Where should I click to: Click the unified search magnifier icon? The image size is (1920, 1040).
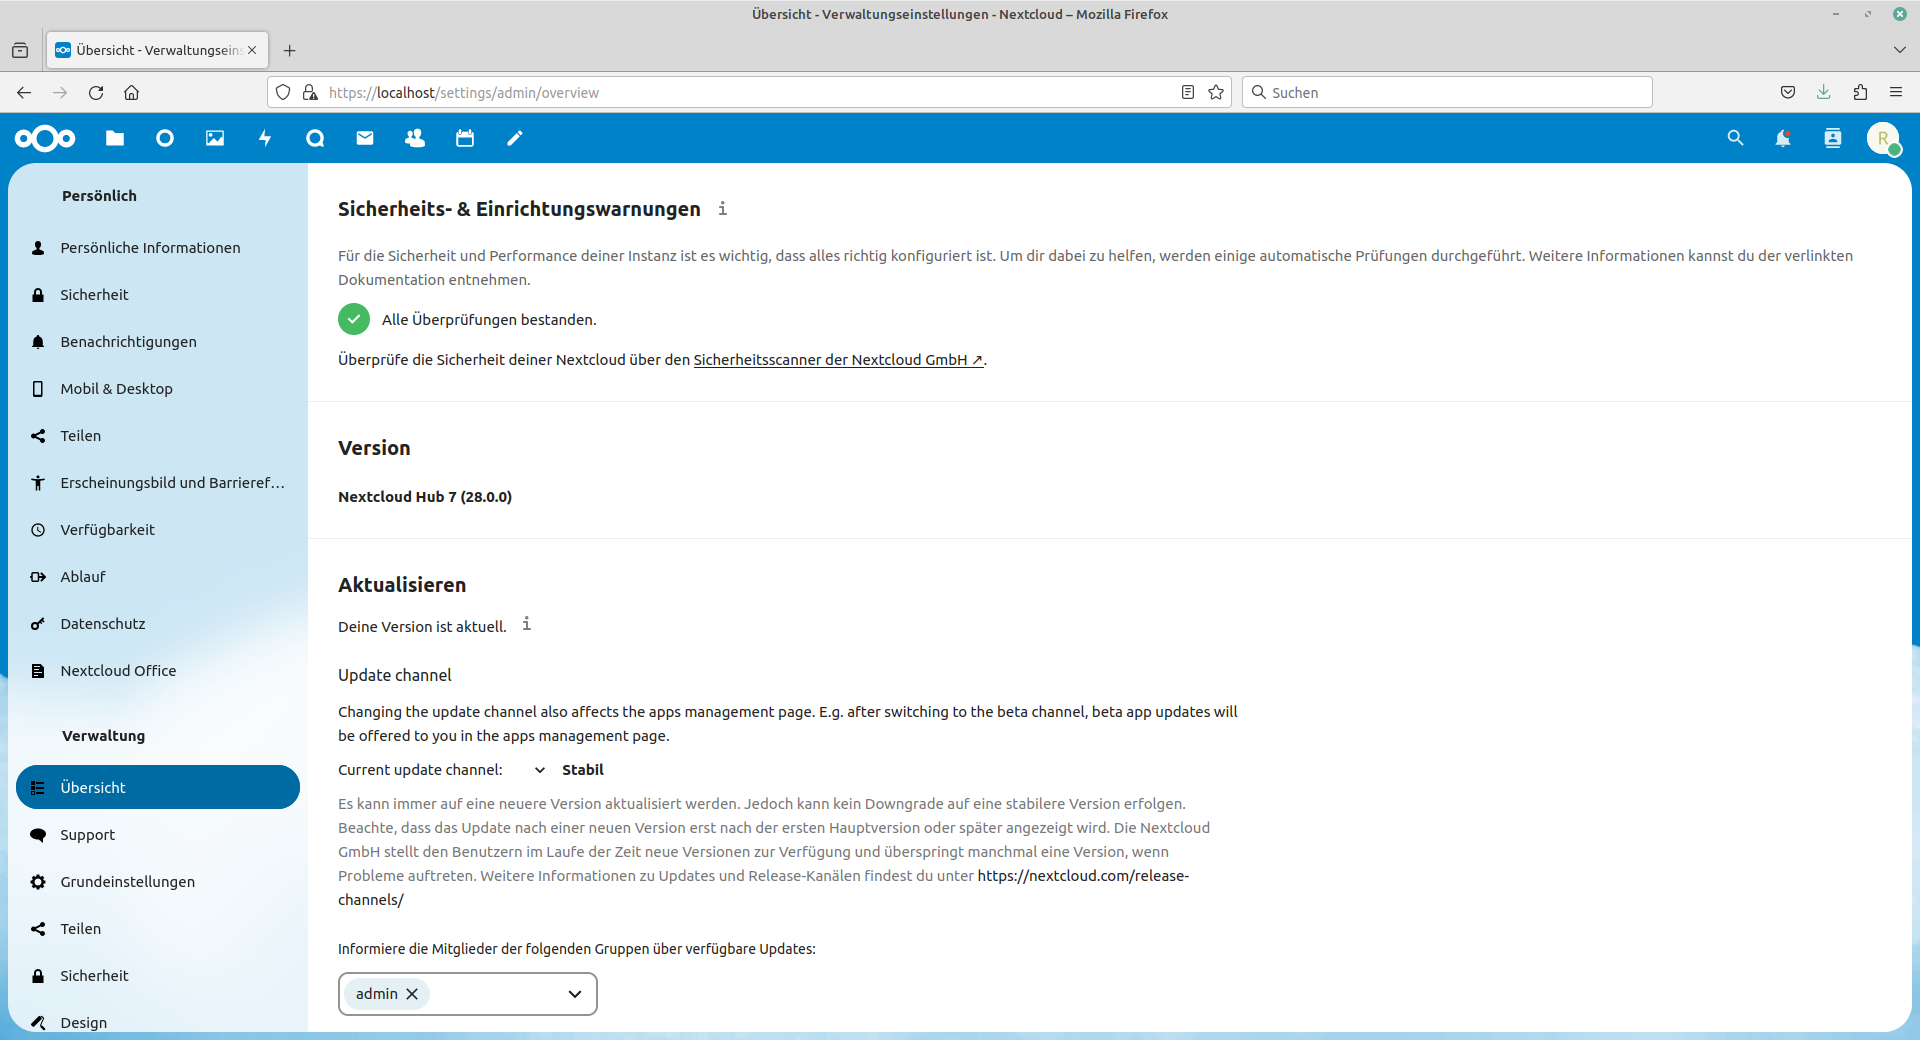(x=1735, y=138)
